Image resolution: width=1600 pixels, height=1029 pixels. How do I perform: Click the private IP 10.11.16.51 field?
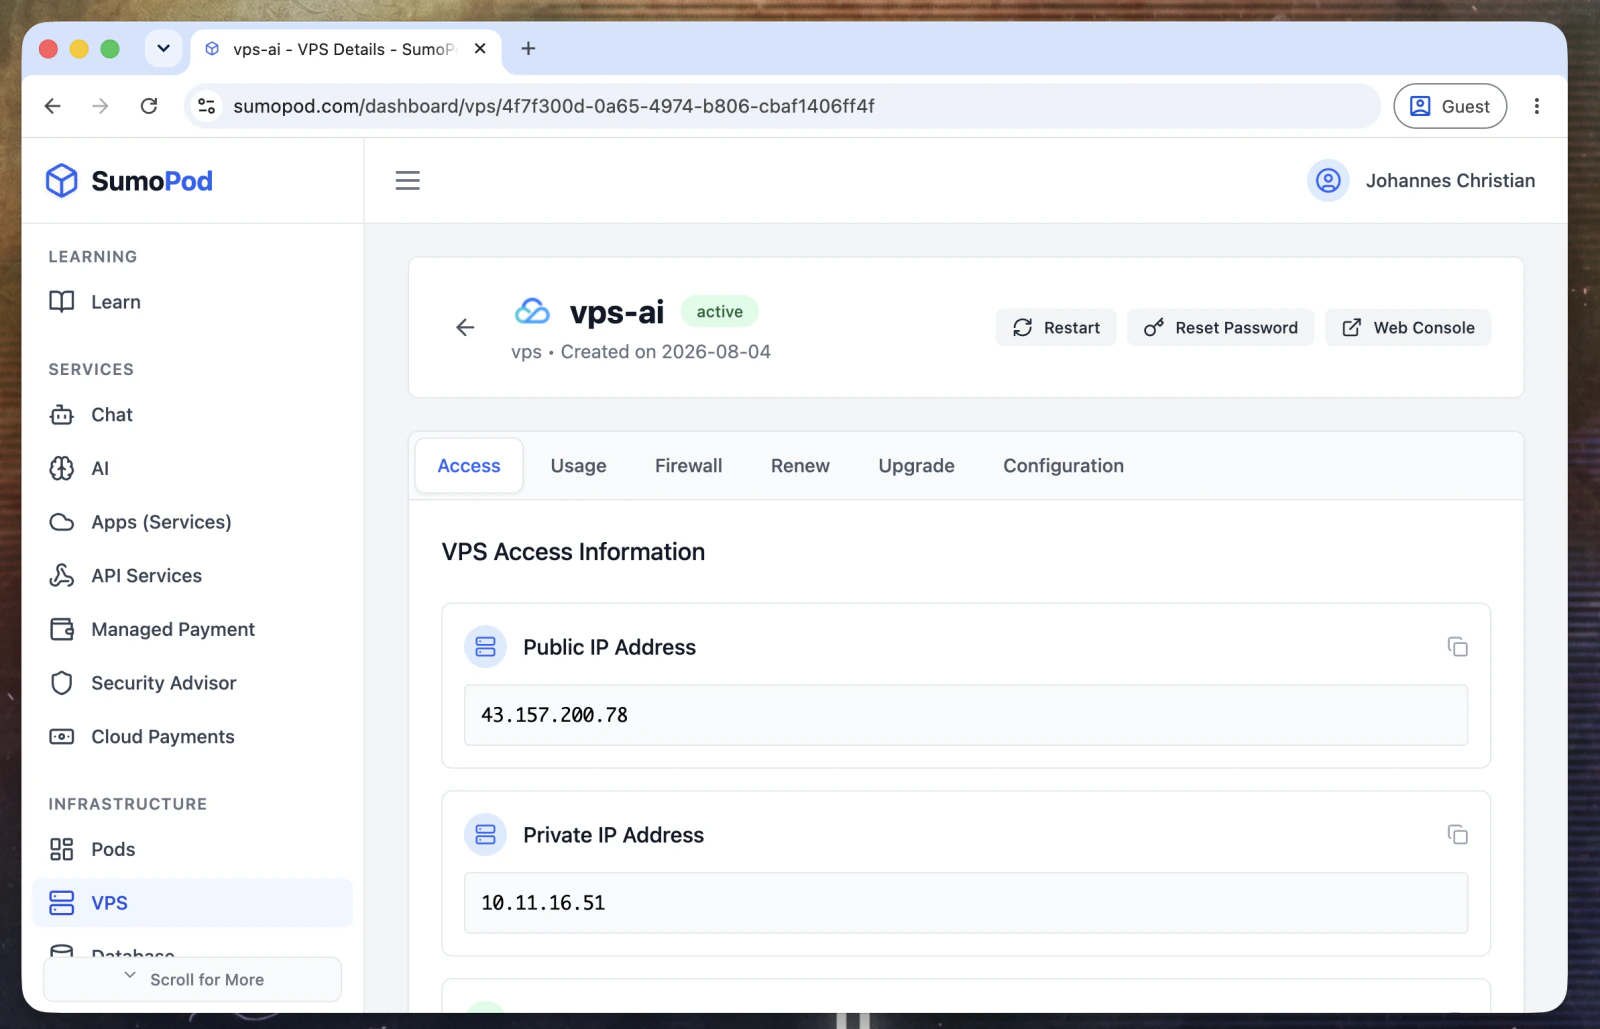coord(966,903)
